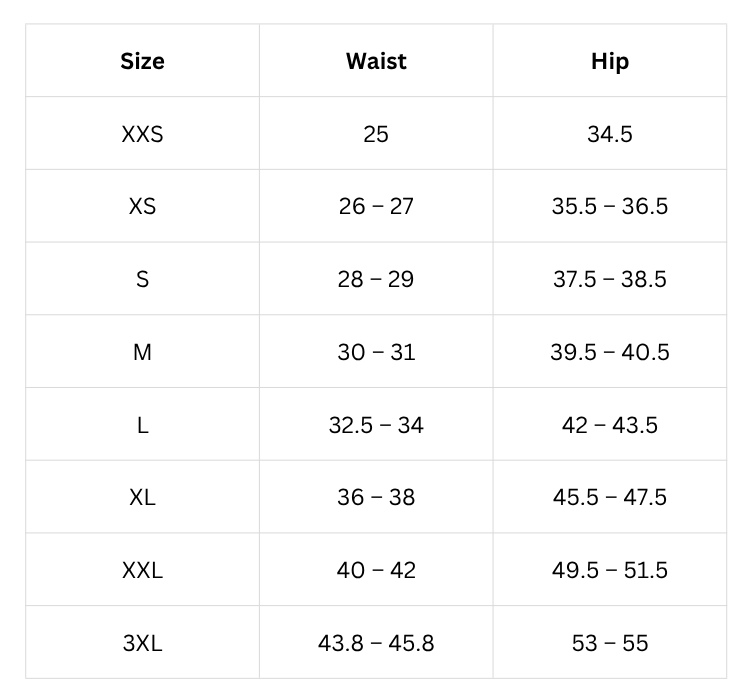The height and width of the screenshot is (700, 740).
Task: Click the Hip column header
Action: 609,61
